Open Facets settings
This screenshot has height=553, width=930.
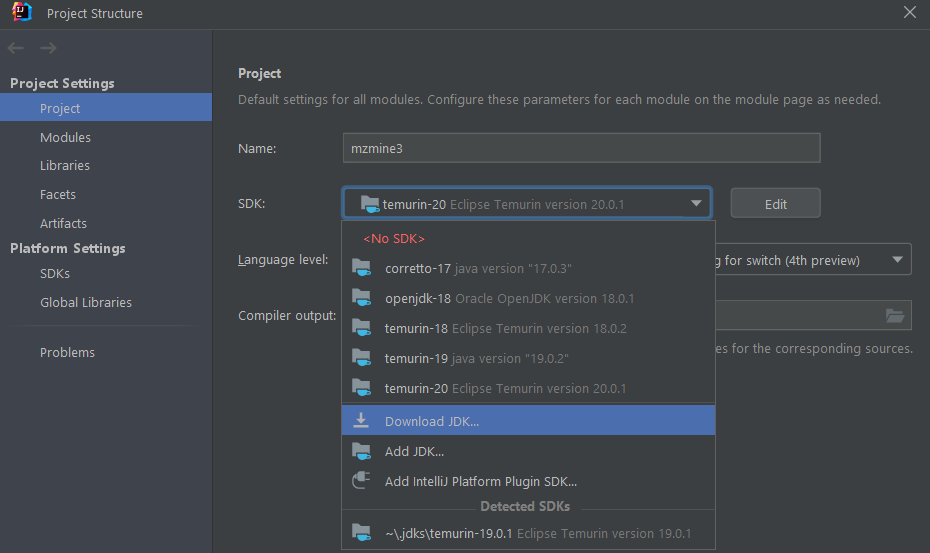(x=106, y=195)
